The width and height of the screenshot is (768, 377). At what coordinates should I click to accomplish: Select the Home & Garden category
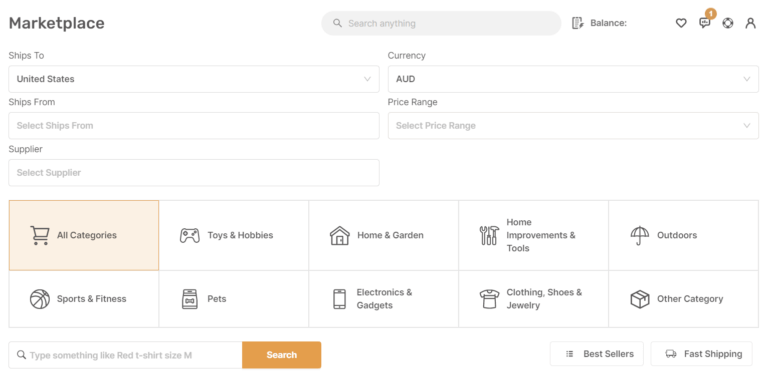(x=384, y=235)
